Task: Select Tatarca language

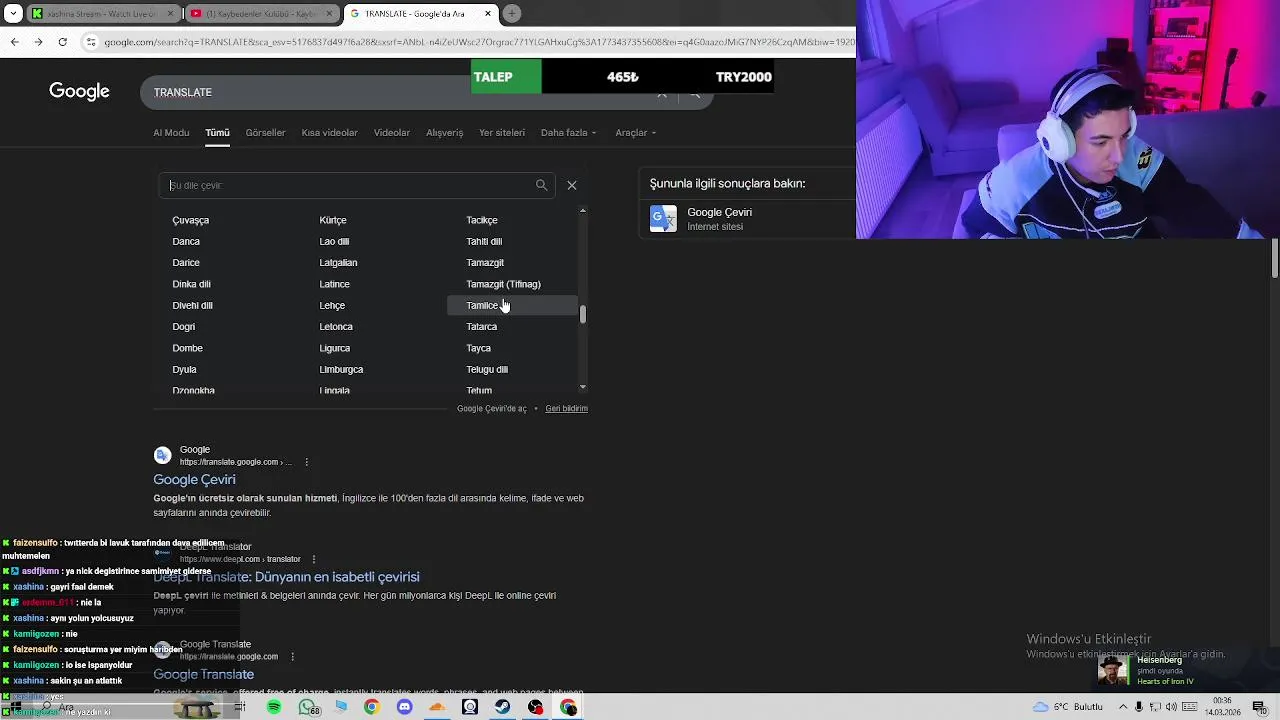Action: click(481, 327)
